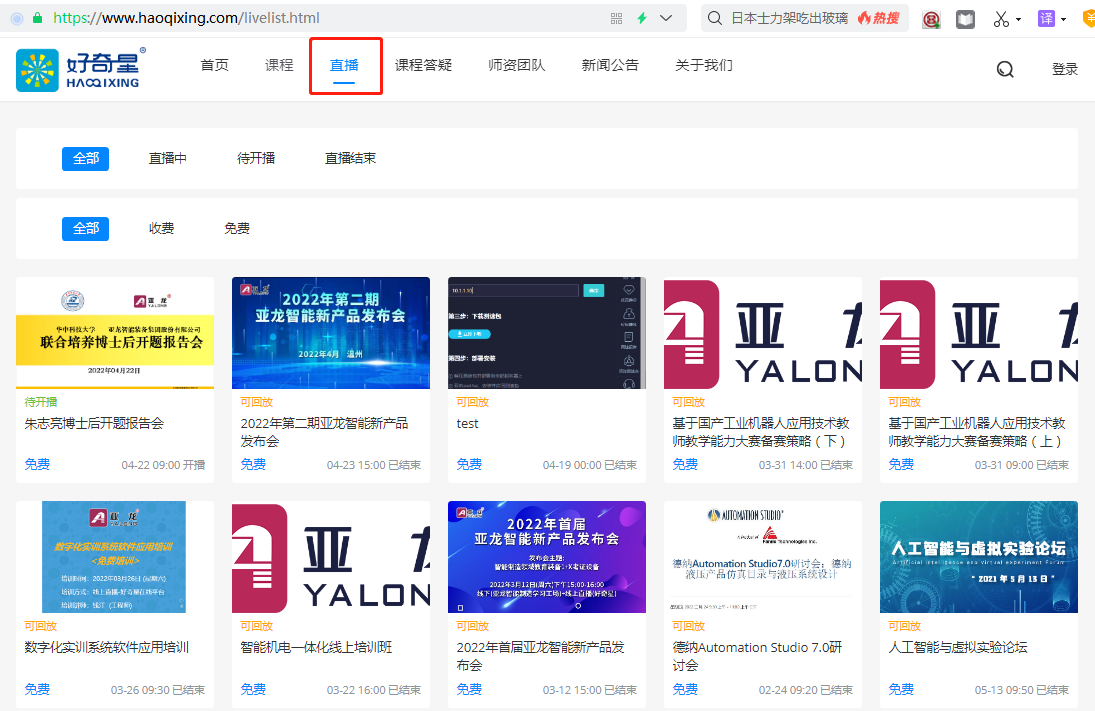Select the 直播中 status filter
Screen dimensions: 1095x711
(x=168, y=158)
